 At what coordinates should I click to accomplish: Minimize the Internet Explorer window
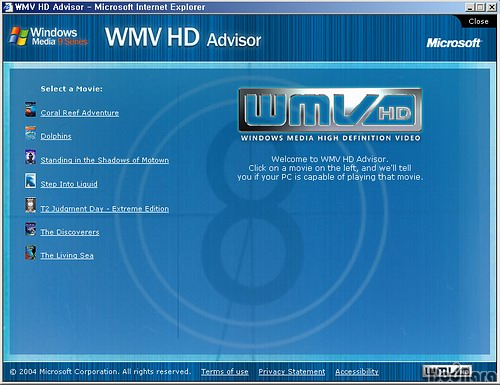click(x=469, y=7)
